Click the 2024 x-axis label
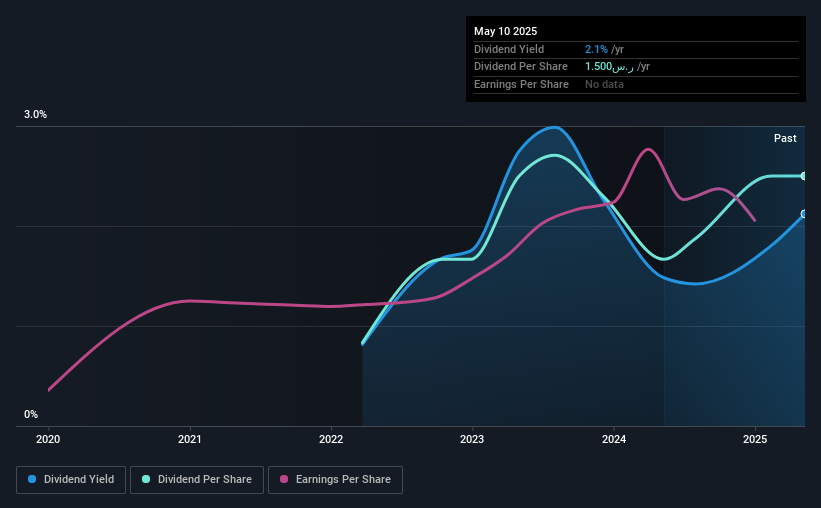Viewport: 821px width, 508px height. 614,439
